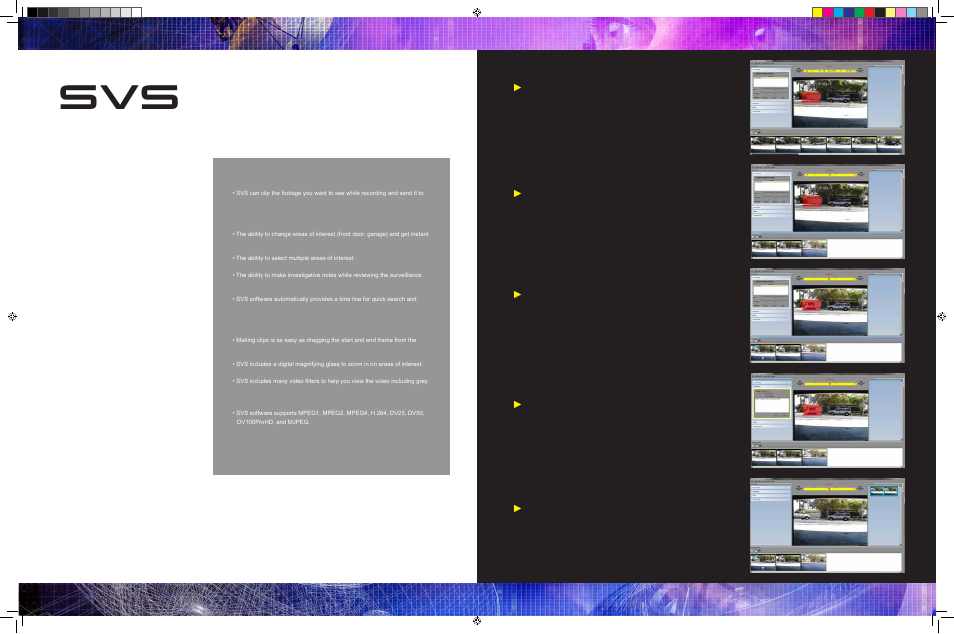Pick the red swatch in the print color bar
Screen dimensions: 954x634
click(x=869, y=12)
